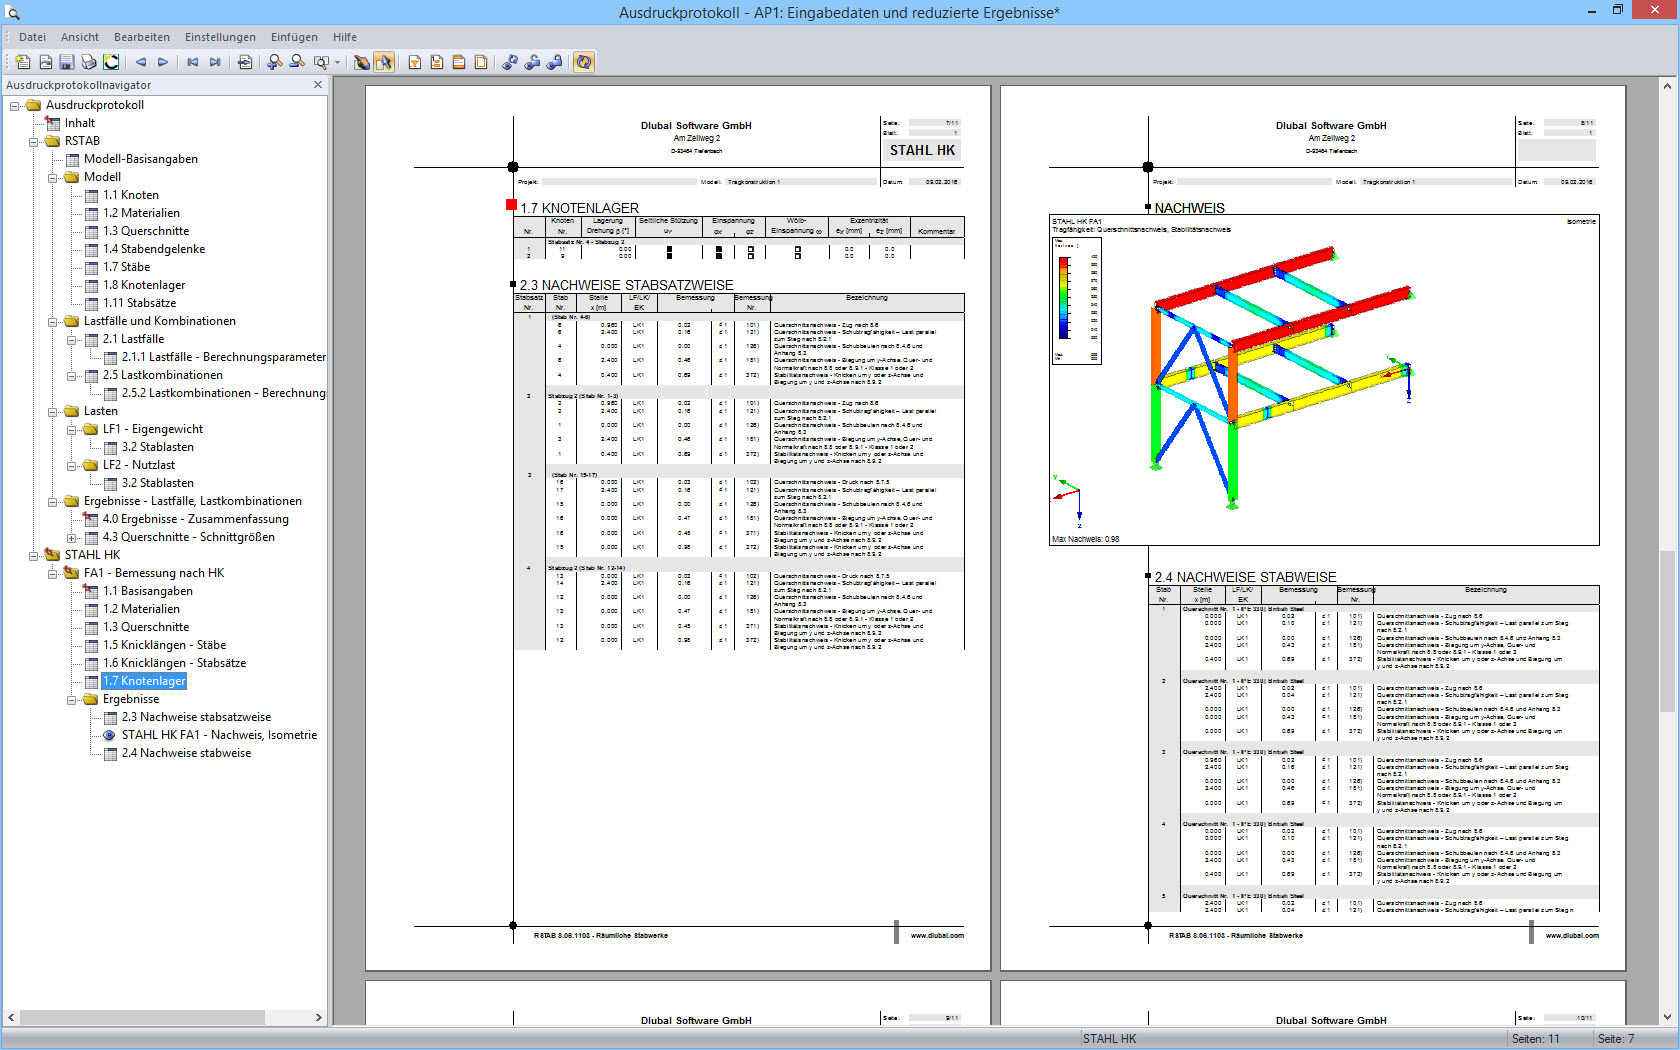This screenshot has height=1050, width=1680.
Task: Click the blank page toolbar icon
Action: 481,62
